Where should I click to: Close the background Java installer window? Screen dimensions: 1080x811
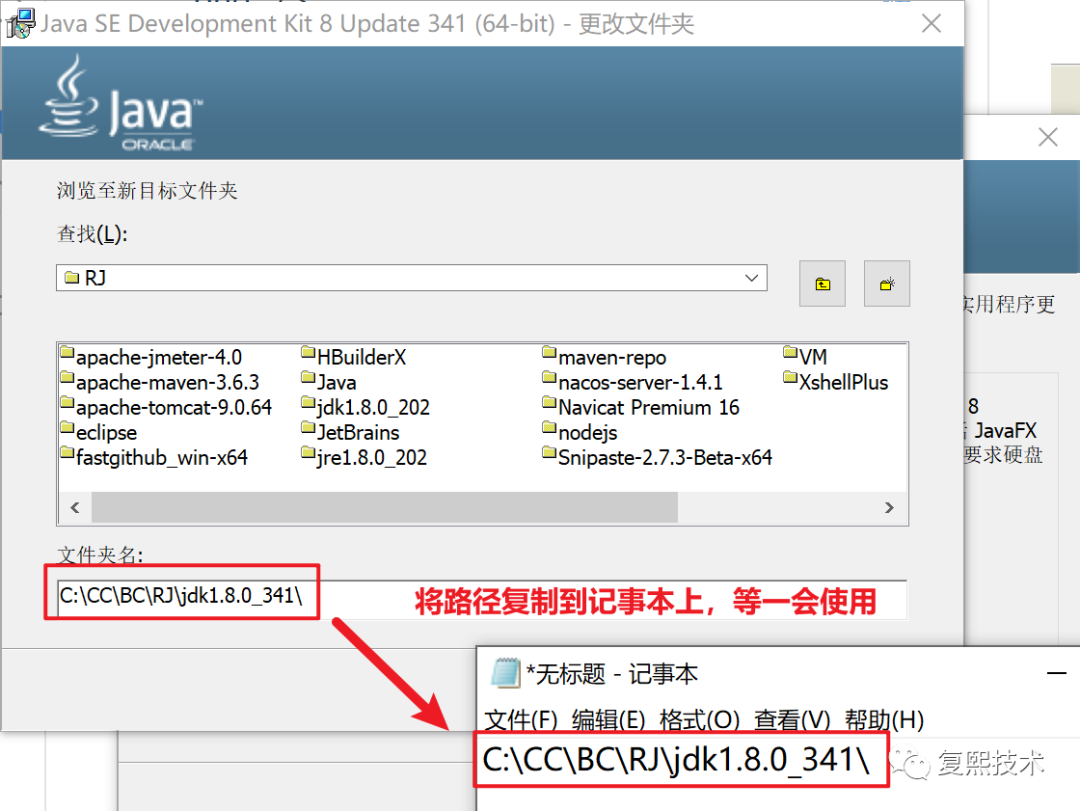point(1048,137)
